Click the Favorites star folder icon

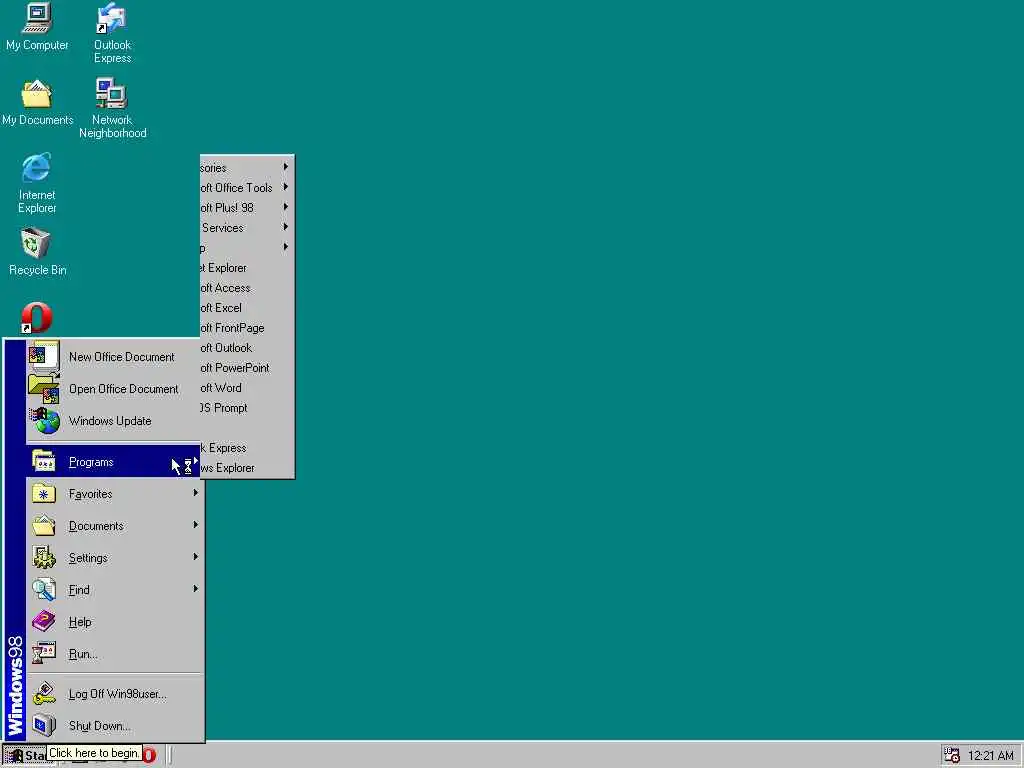(x=44, y=494)
